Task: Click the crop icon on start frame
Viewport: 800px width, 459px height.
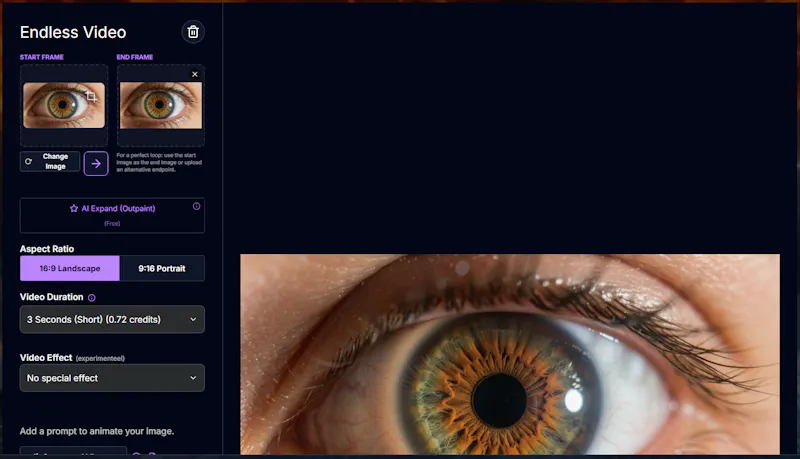Action: coord(91,96)
